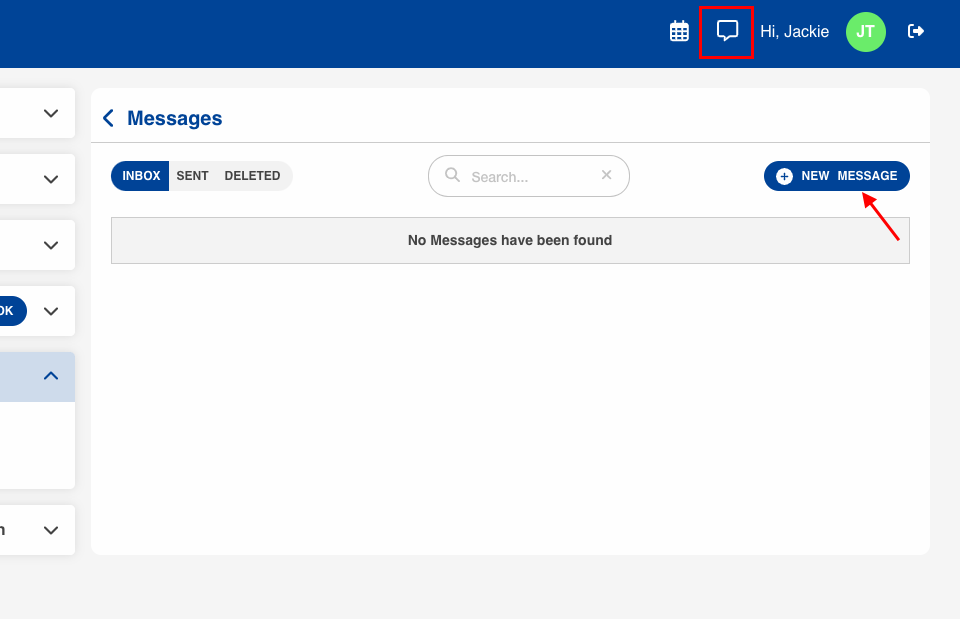Viewport: 960px width, 619px height.
Task: Switch to the INBOX tab
Action: [141, 176]
